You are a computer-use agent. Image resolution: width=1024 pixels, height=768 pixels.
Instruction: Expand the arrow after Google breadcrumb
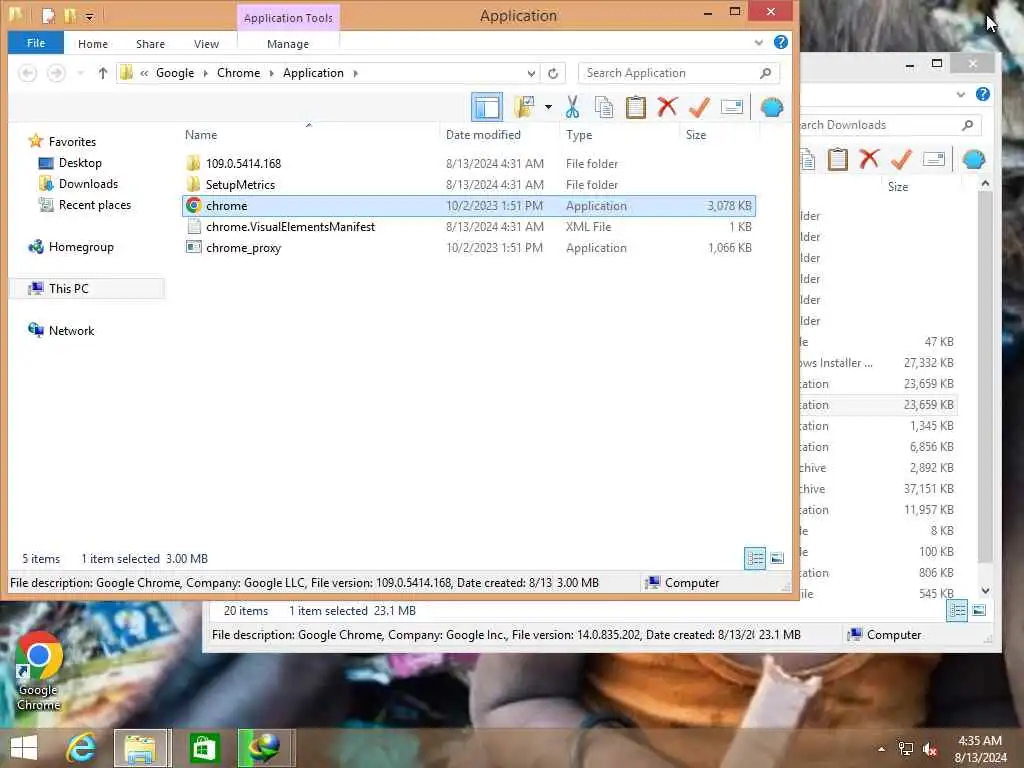[206, 73]
